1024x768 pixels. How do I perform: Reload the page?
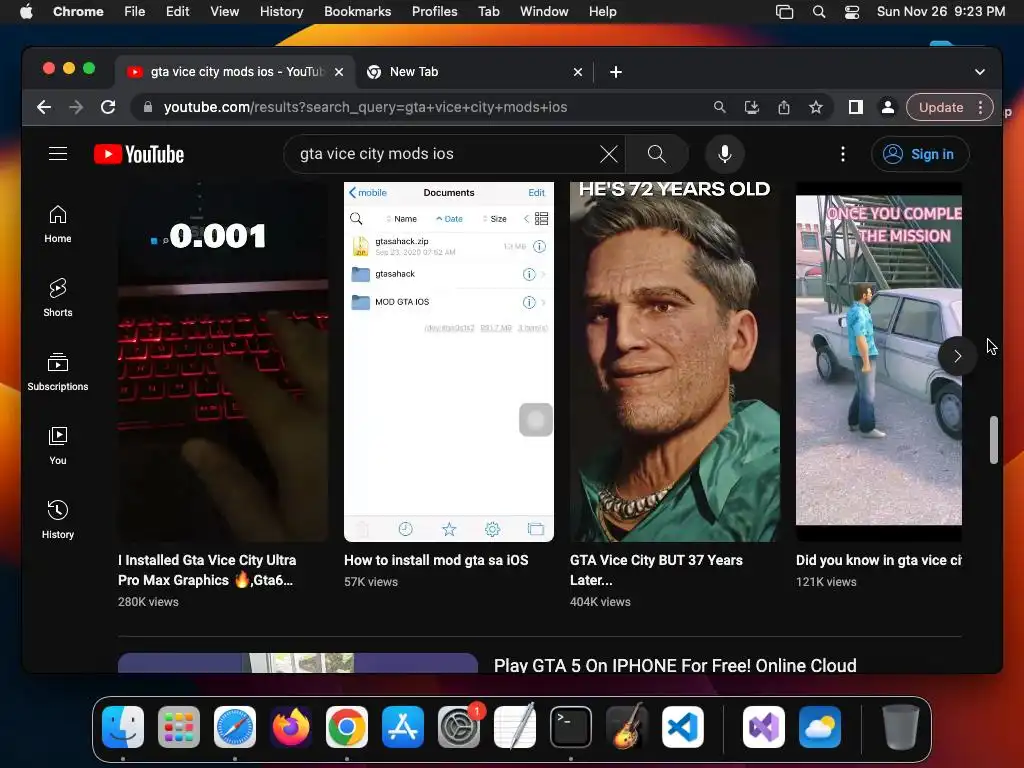108,107
